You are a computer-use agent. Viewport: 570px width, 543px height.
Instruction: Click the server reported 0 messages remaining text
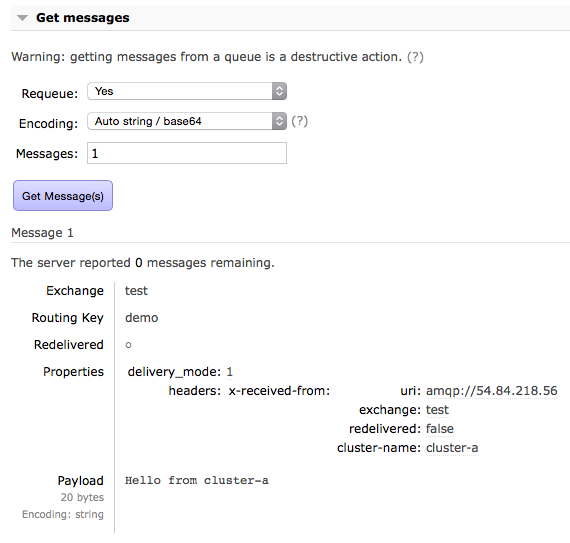(x=143, y=262)
